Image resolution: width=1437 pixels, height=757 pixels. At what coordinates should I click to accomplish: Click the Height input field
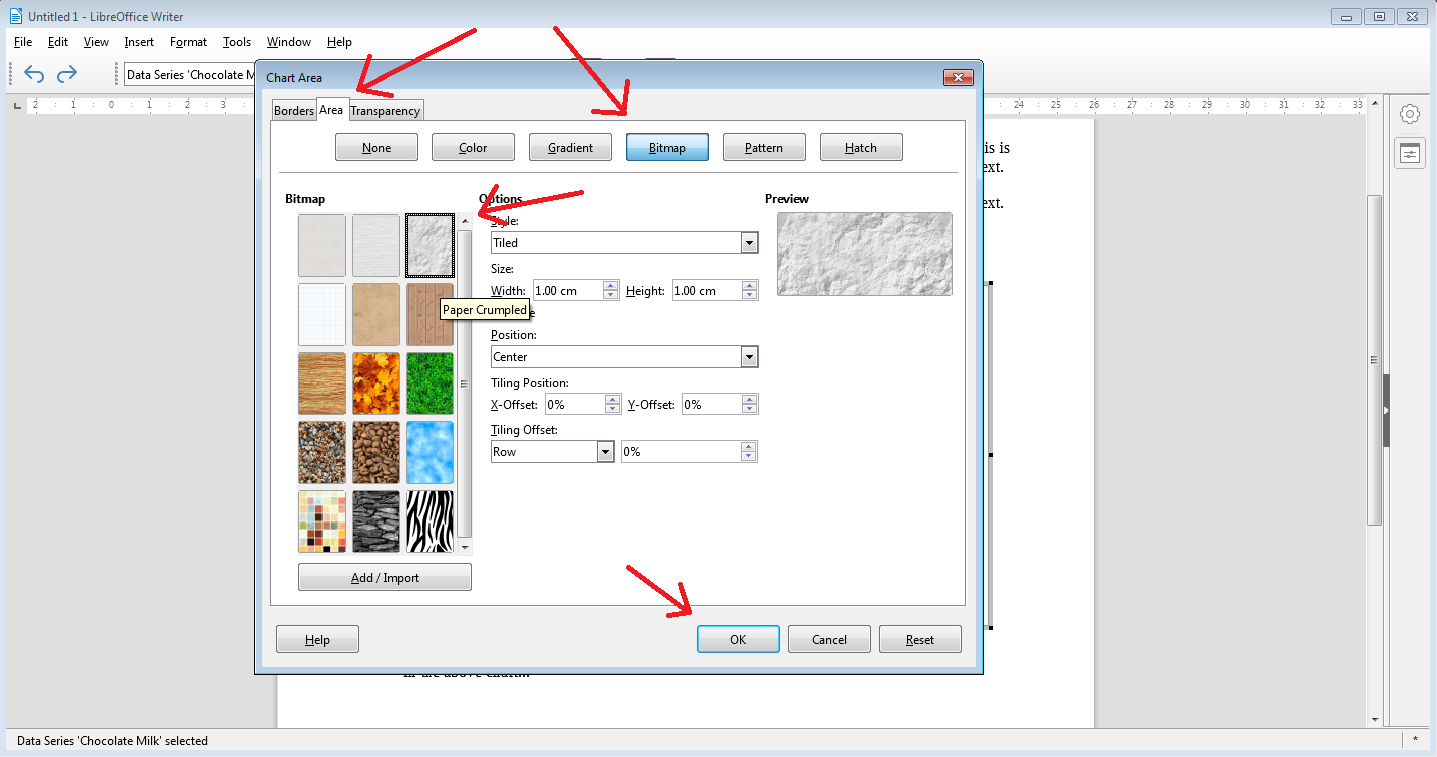point(706,290)
